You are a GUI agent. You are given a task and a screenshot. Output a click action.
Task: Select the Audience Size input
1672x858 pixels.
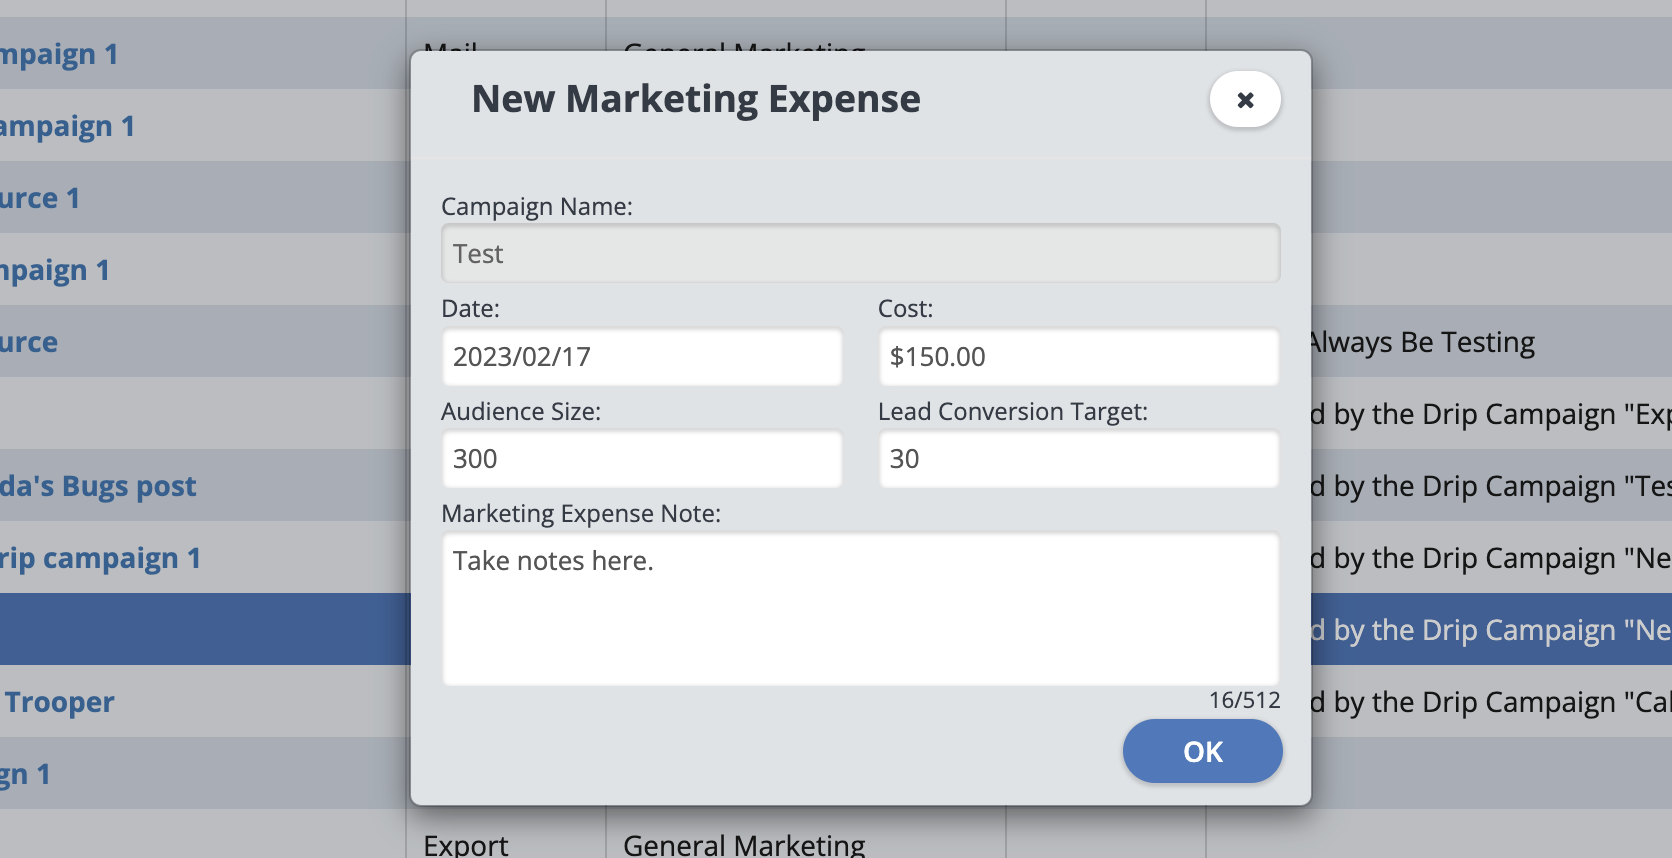(x=642, y=459)
